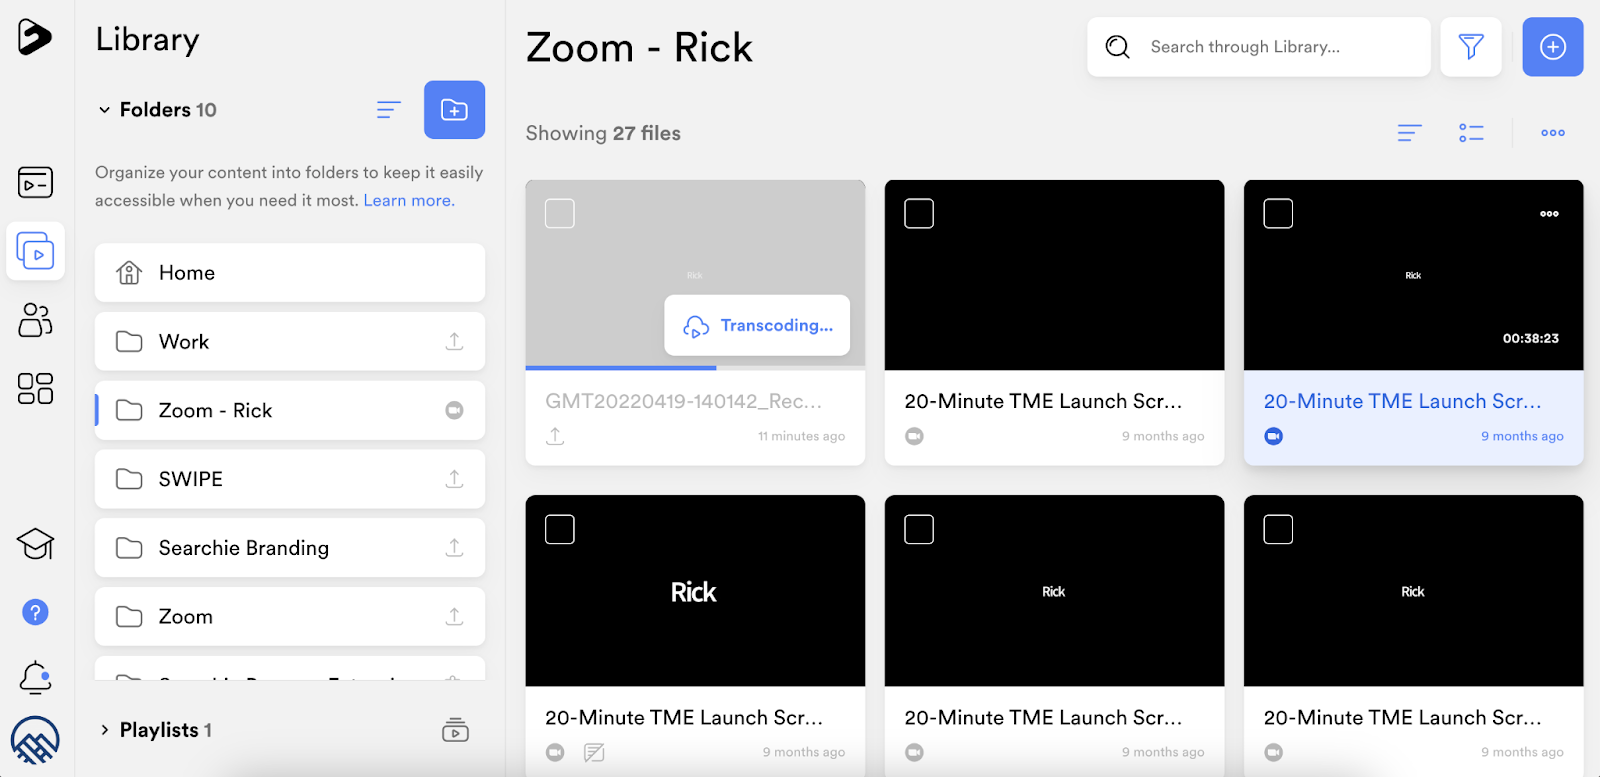
Task: Select the Zoom - Rick folder
Action: pyautogui.click(x=290, y=410)
